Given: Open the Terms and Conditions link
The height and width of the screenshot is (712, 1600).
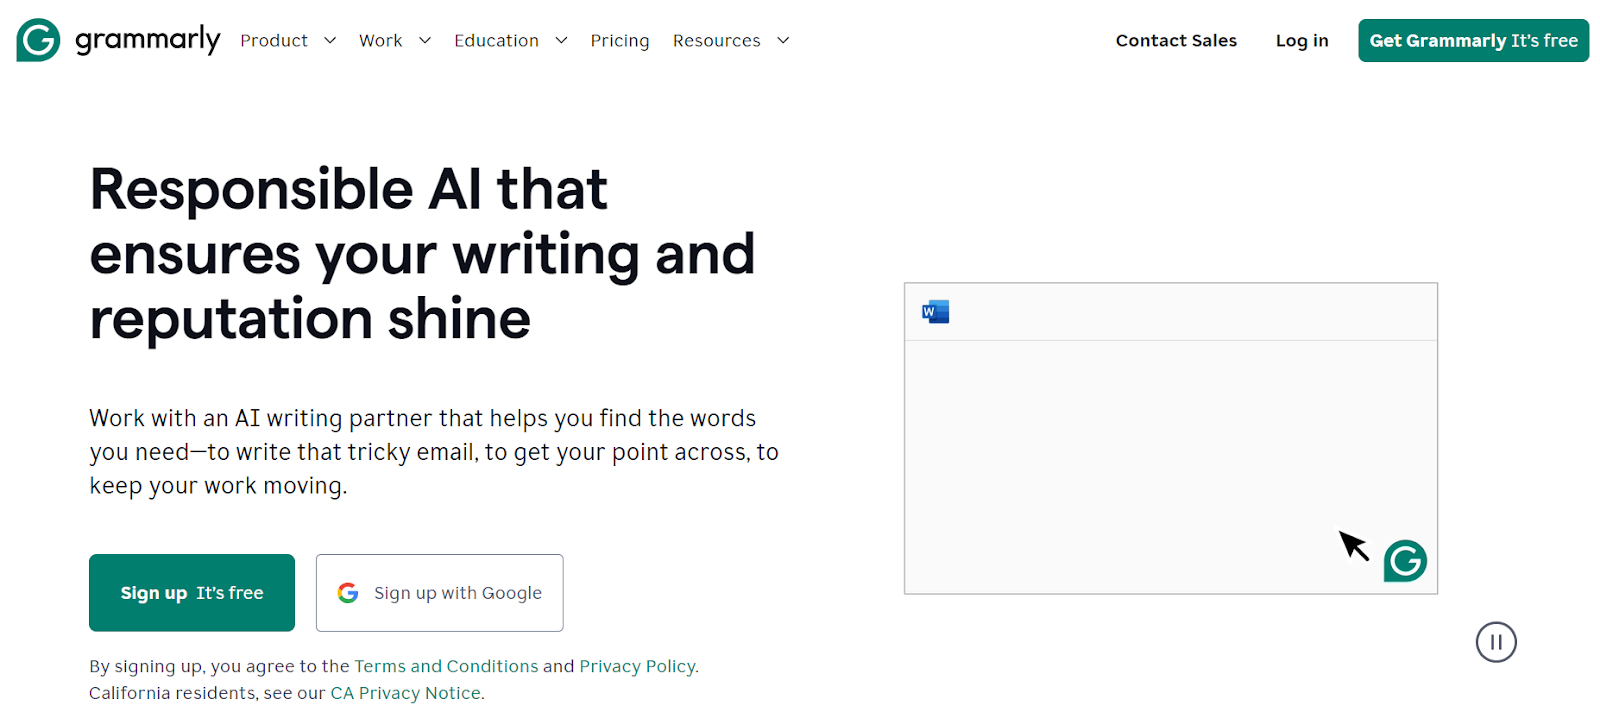Looking at the screenshot, I should pos(446,666).
